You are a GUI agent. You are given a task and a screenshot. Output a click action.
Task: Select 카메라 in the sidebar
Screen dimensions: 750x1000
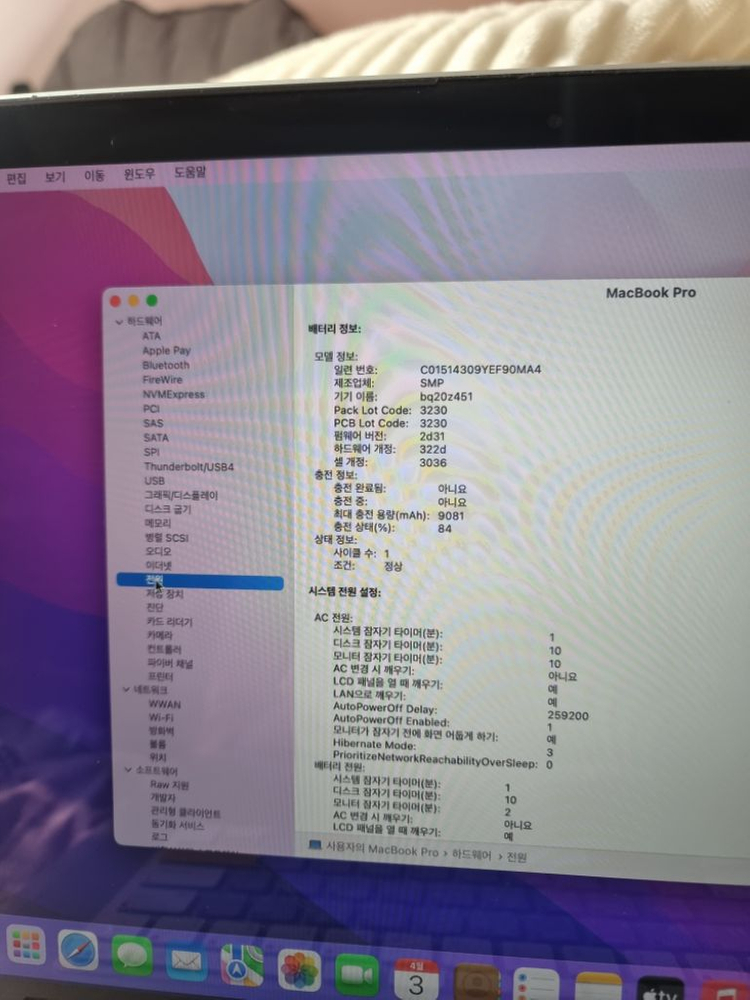point(159,635)
